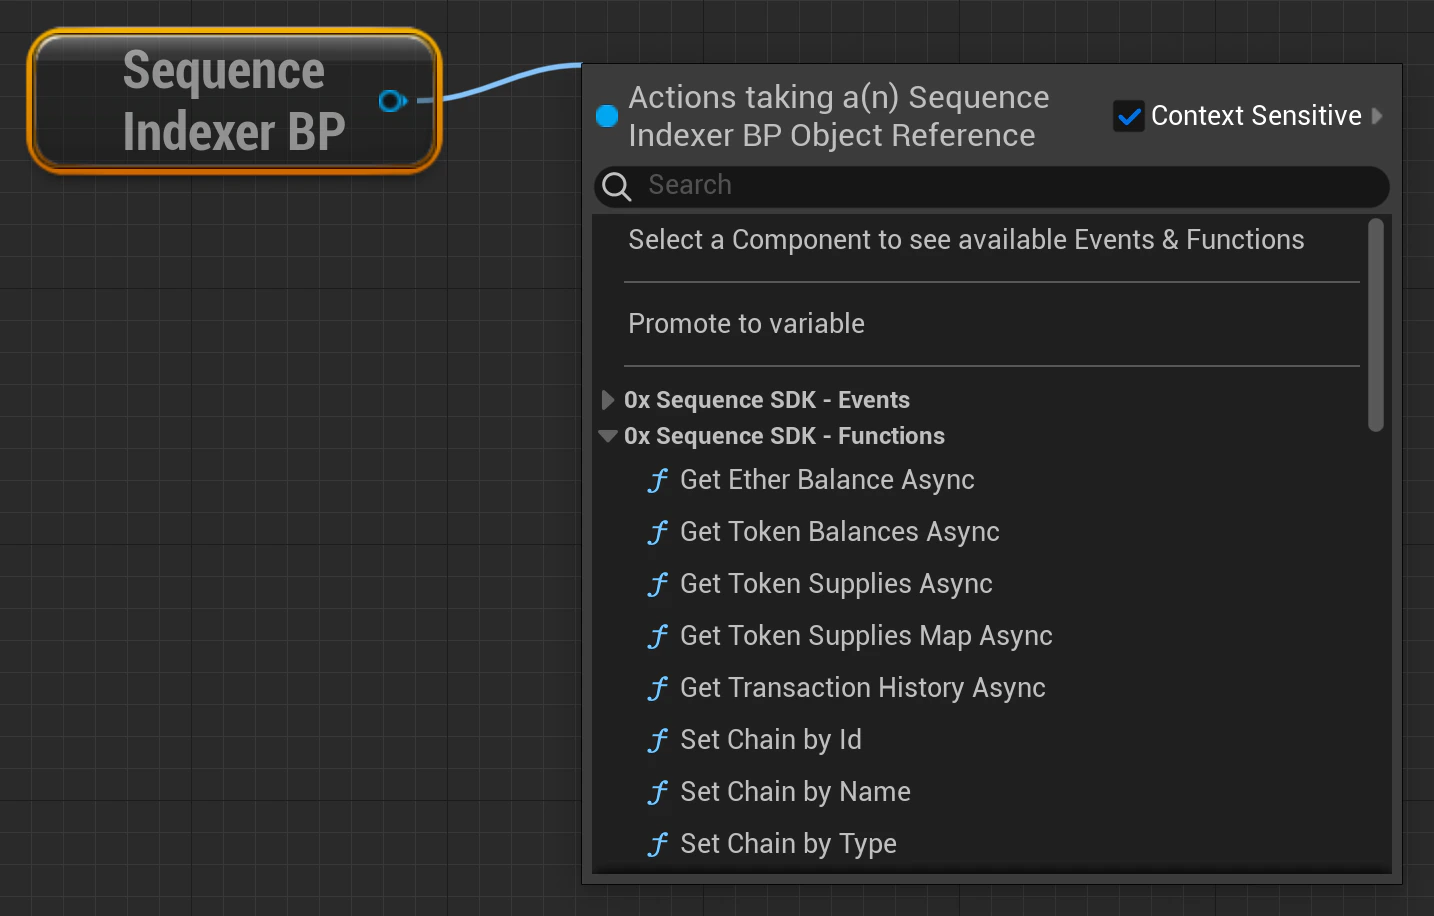Select Promote to variable
This screenshot has height=916, width=1434.
[x=746, y=324]
